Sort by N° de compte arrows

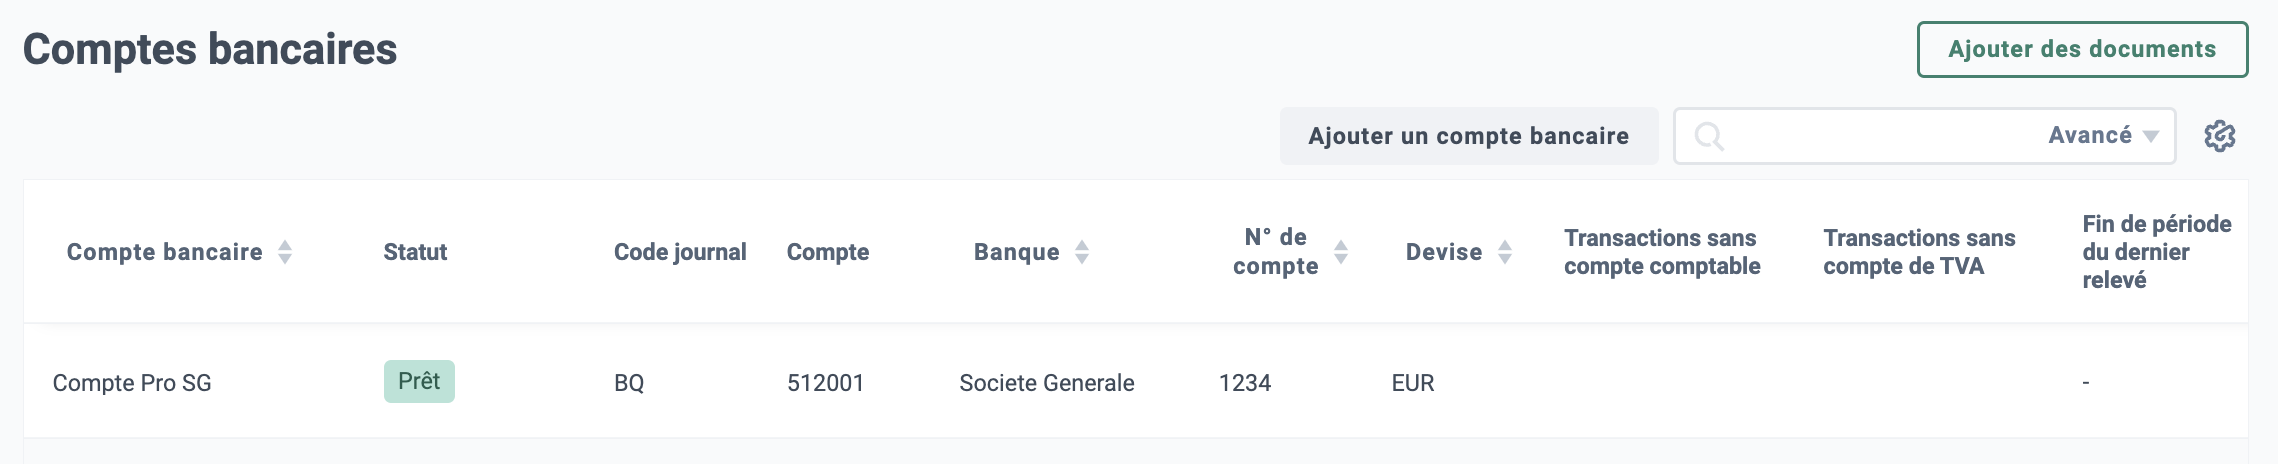coord(1341,252)
